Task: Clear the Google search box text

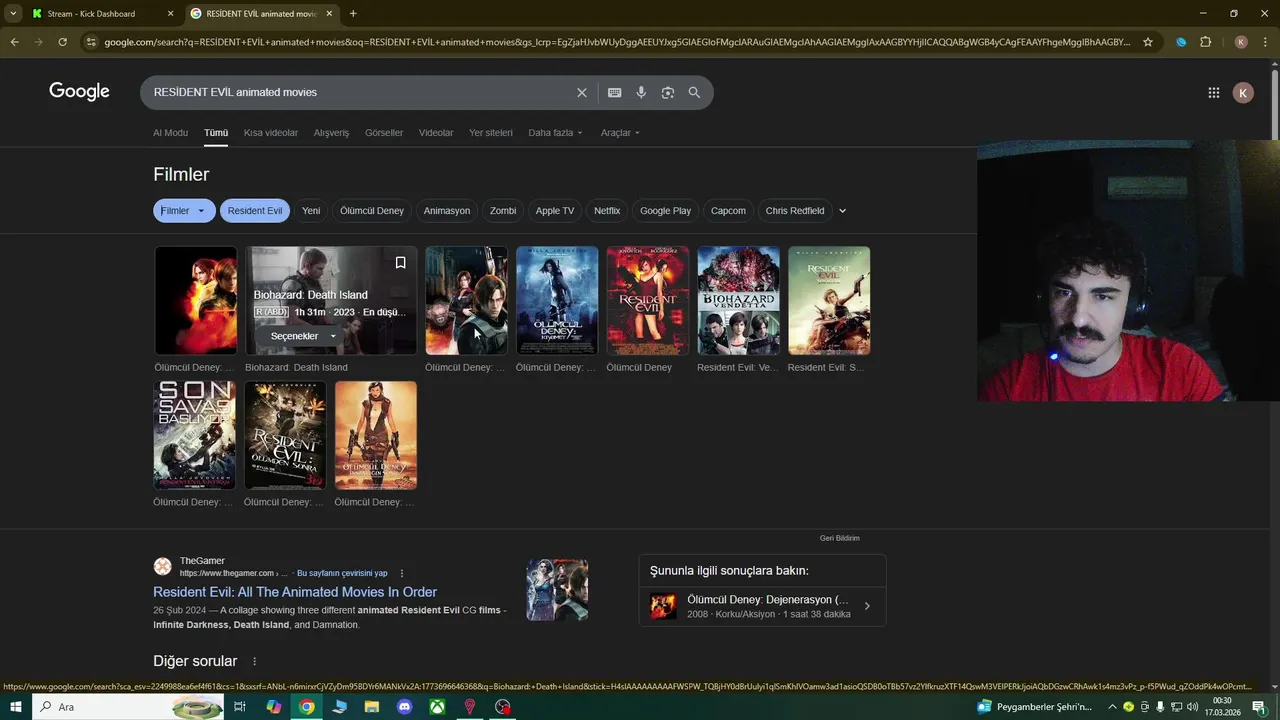Action: 582,92
